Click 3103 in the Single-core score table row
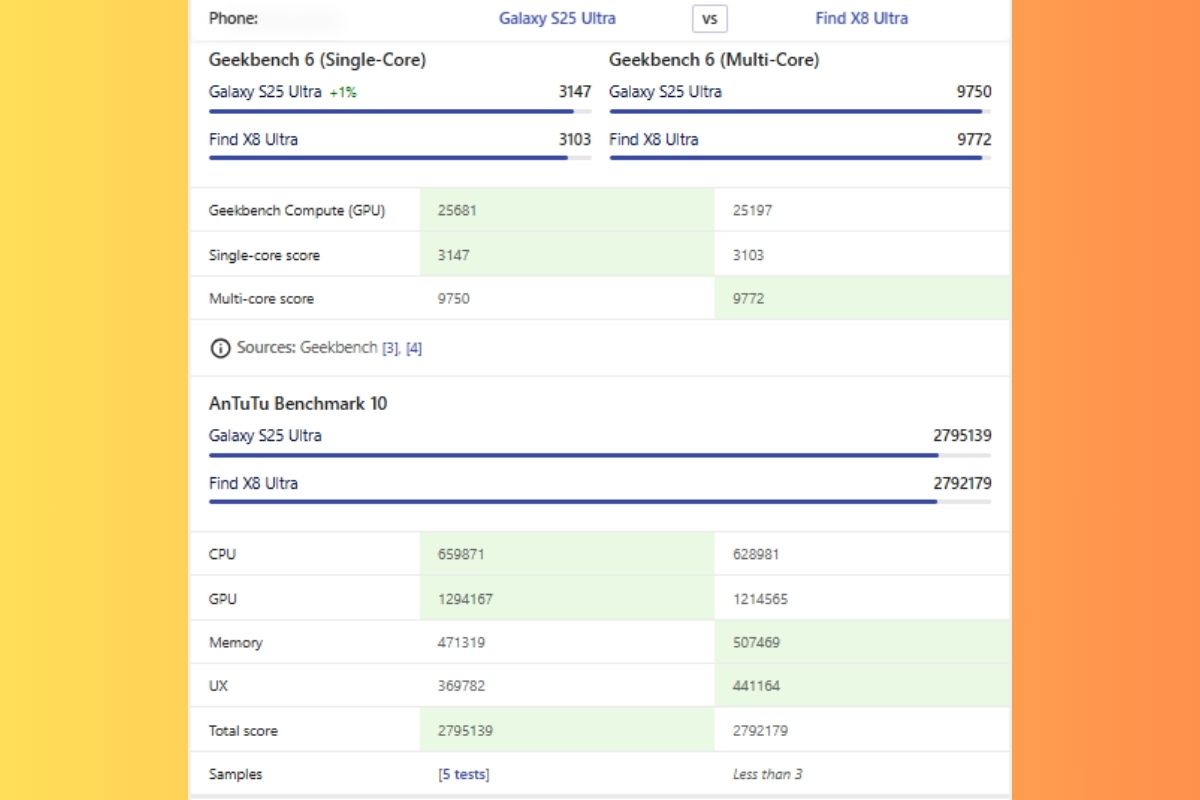This screenshot has height=800, width=1200. coord(748,255)
